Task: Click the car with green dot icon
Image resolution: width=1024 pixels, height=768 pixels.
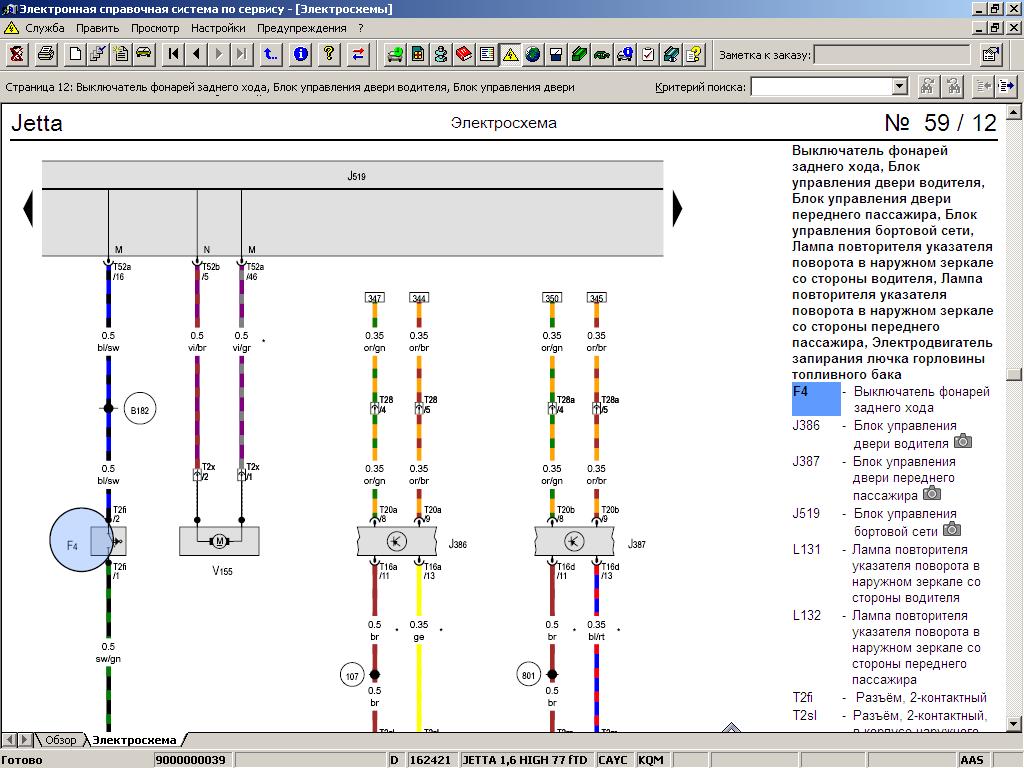Action: click(x=394, y=54)
